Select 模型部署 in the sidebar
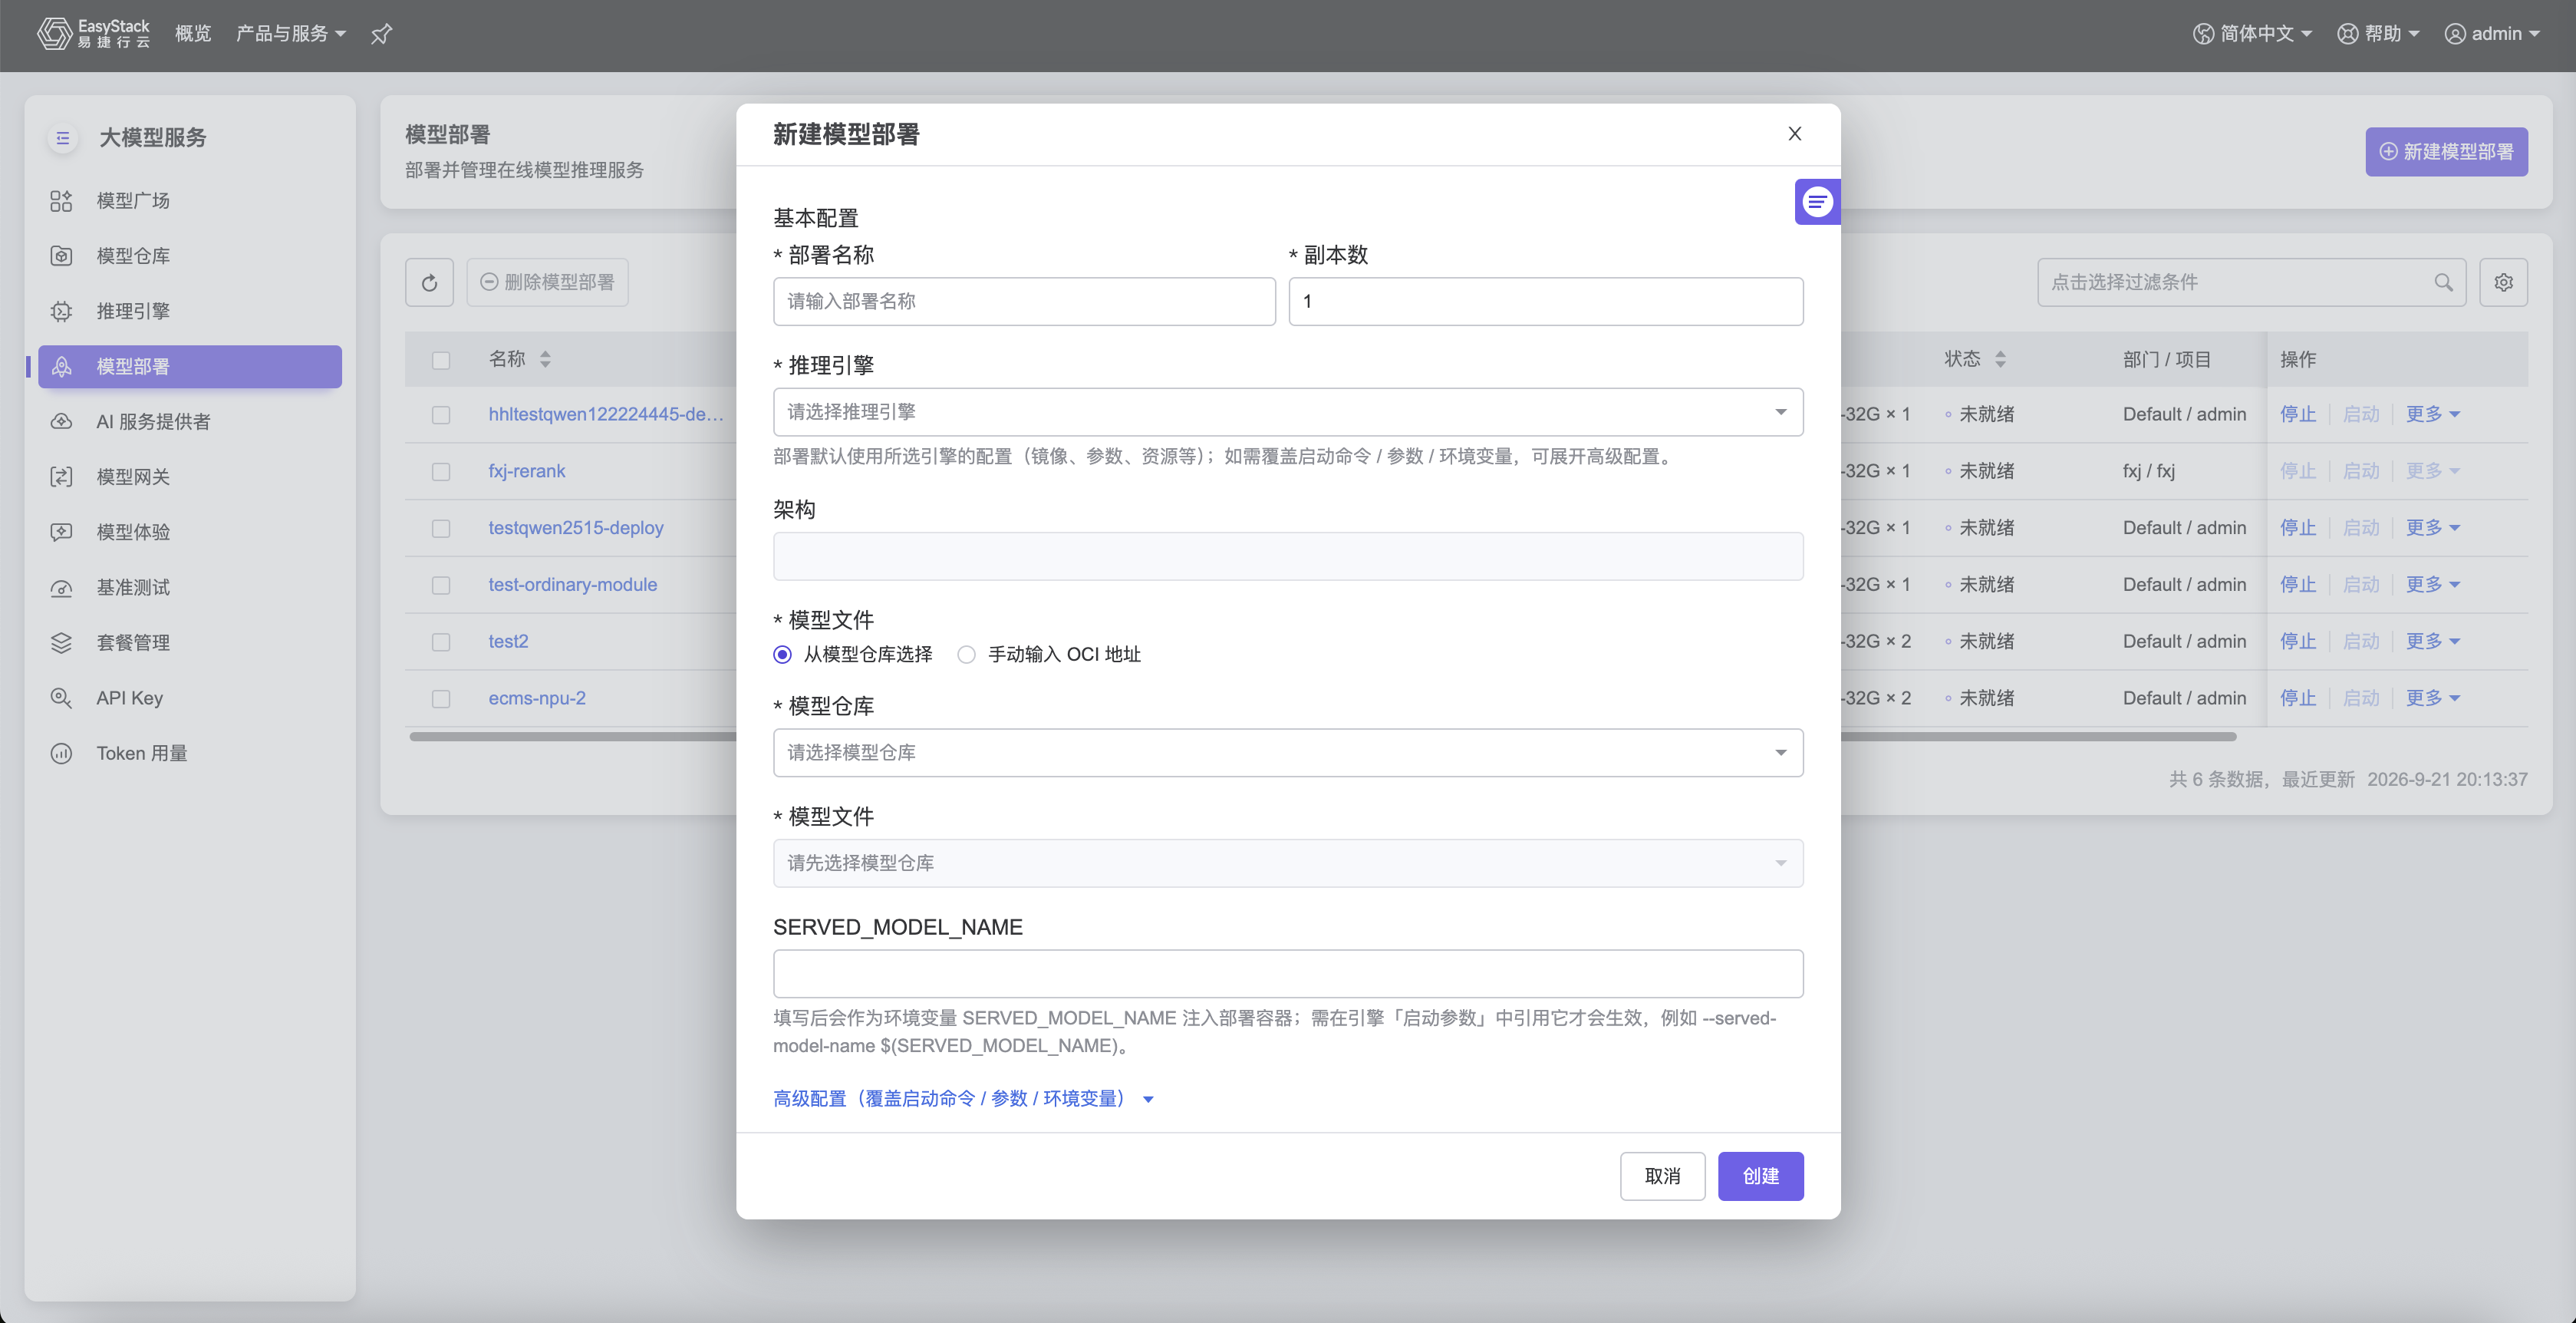 [190, 367]
